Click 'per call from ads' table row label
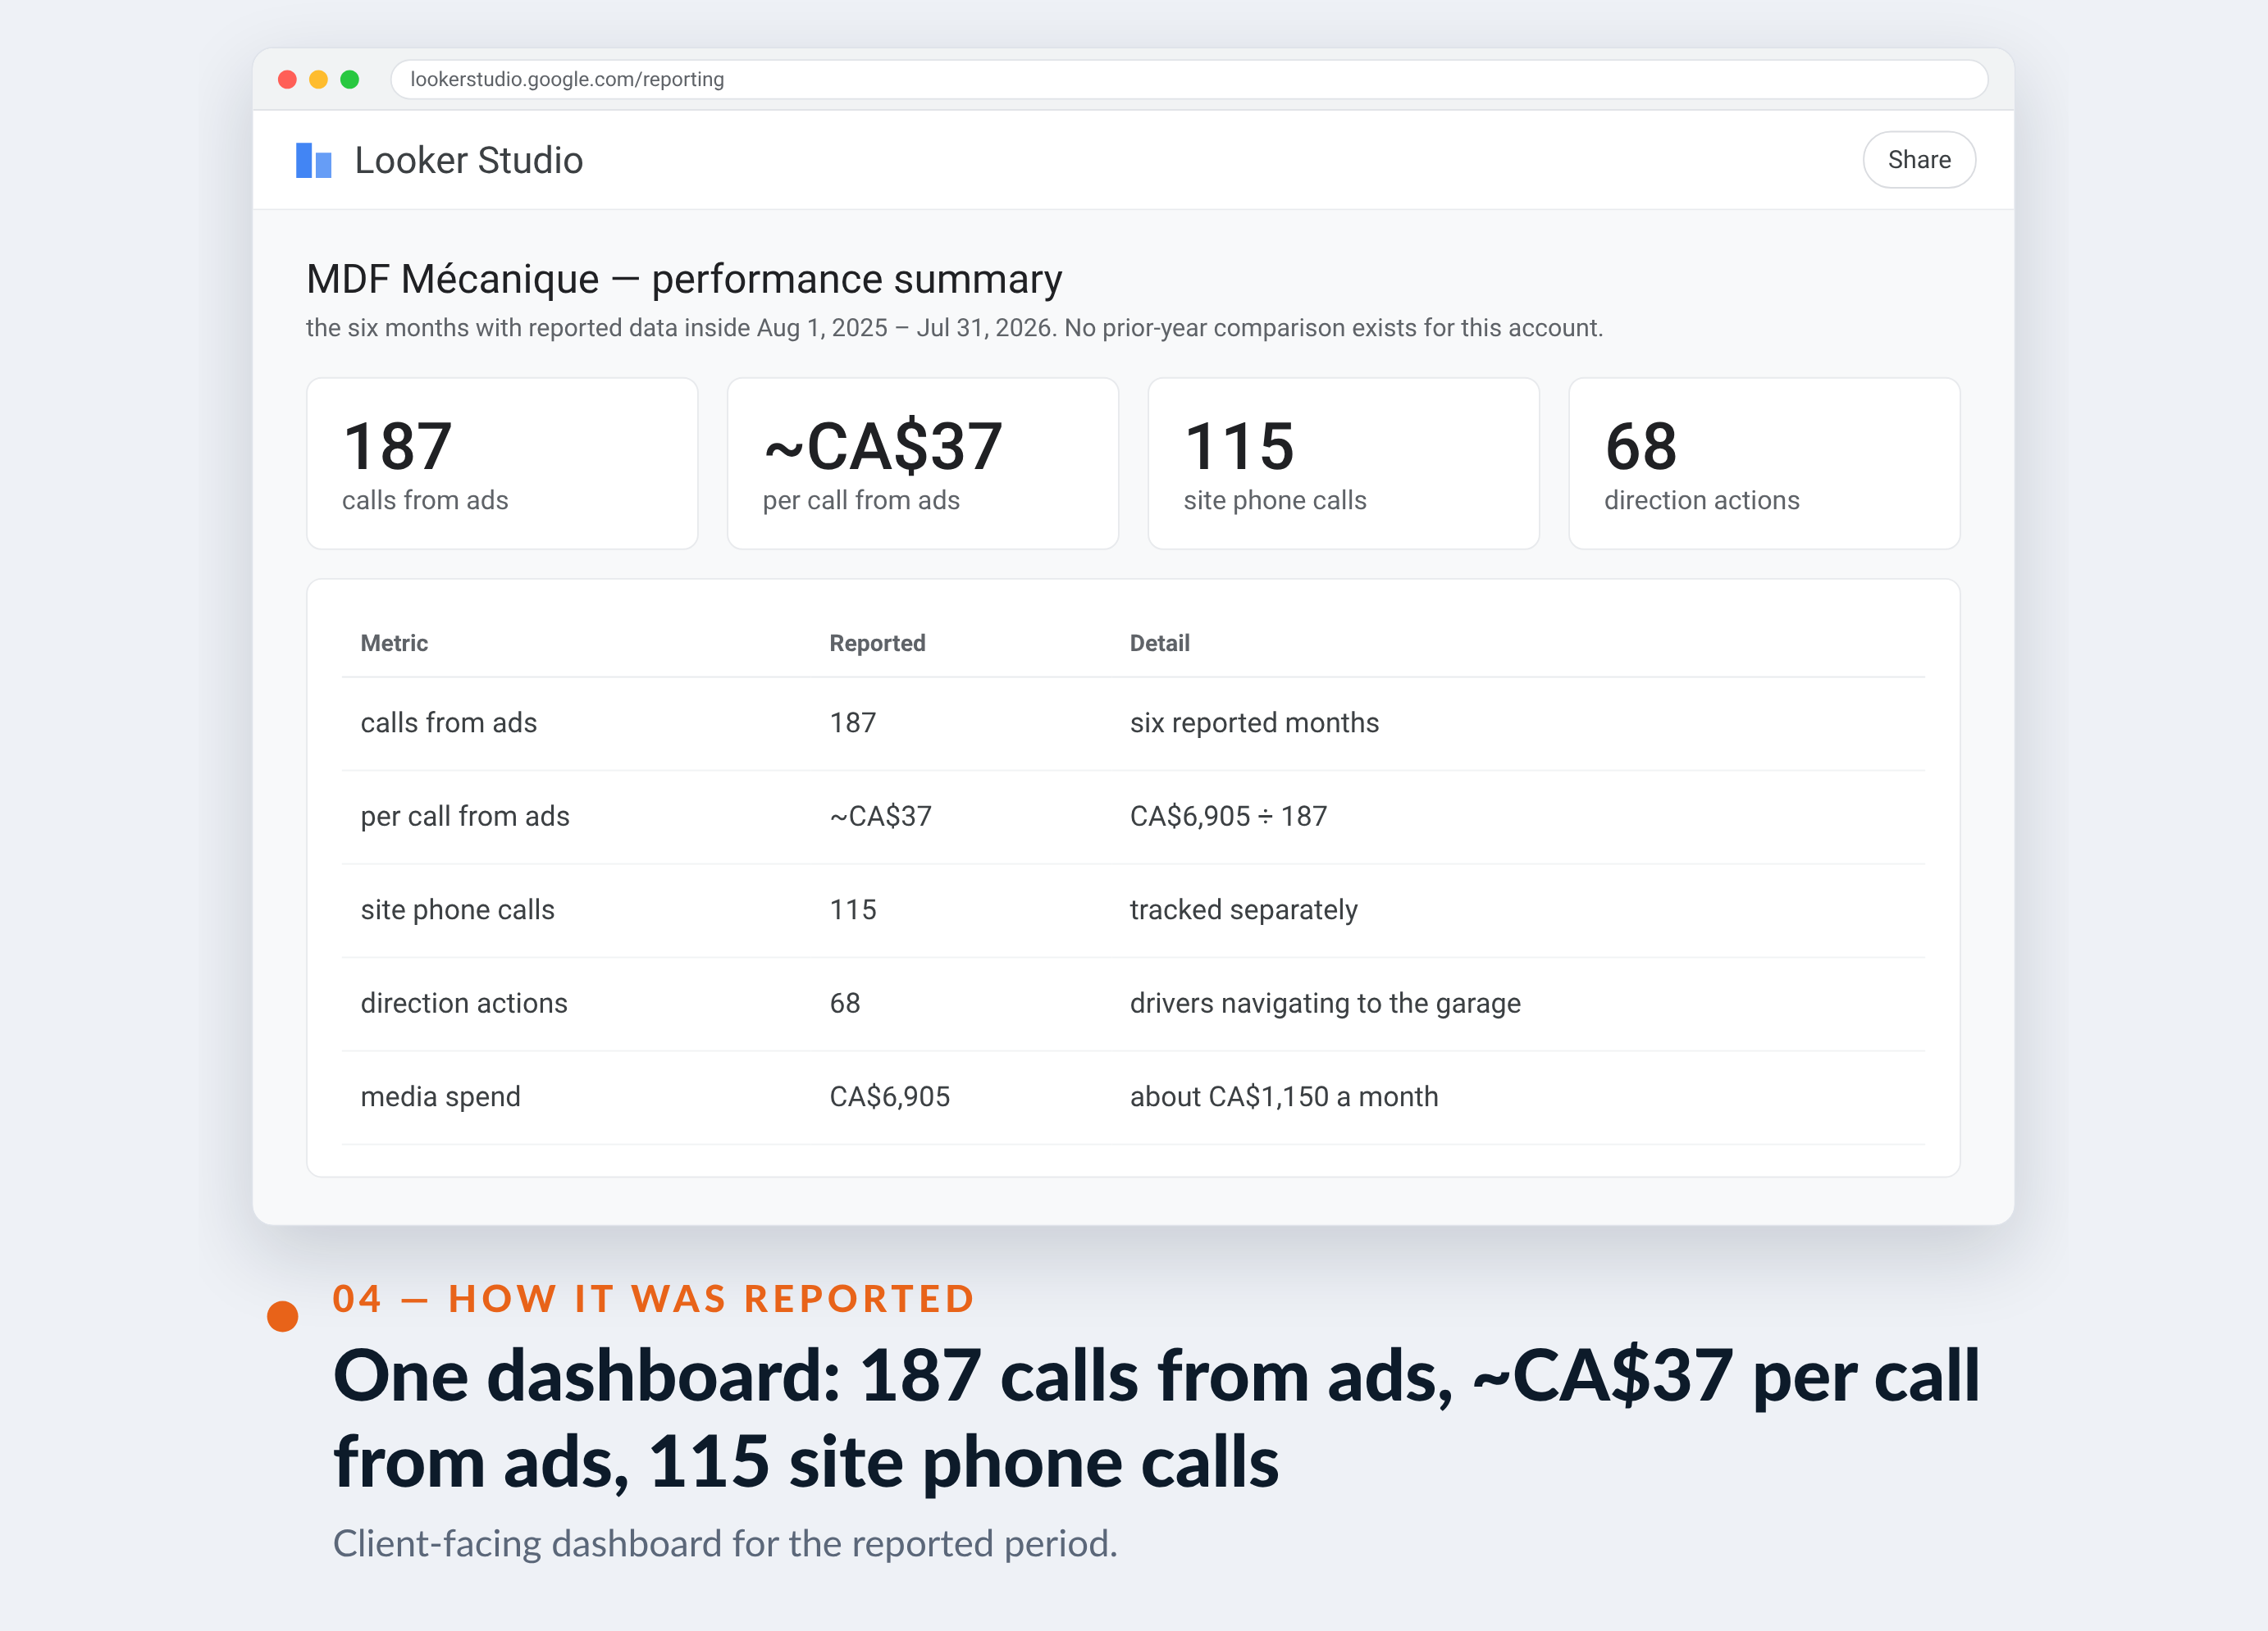This screenshot has height=1631, width=2268. pos(465,816)
